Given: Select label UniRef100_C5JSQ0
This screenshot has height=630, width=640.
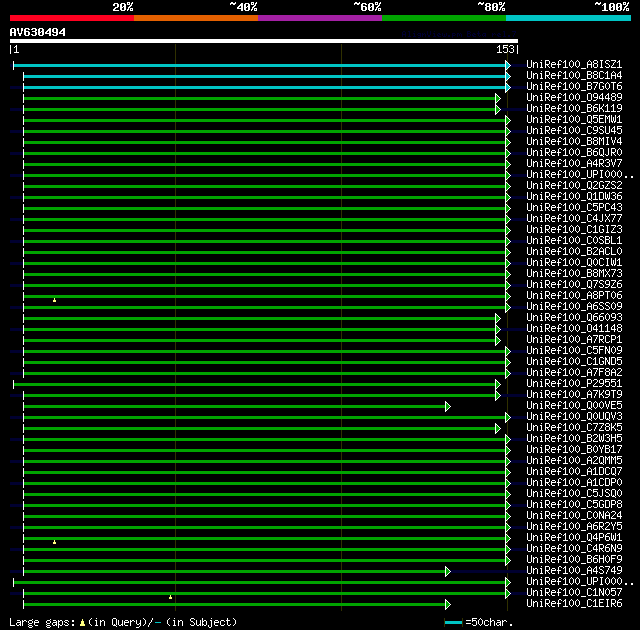Looking at the screenshot, I should click(574, 494).
